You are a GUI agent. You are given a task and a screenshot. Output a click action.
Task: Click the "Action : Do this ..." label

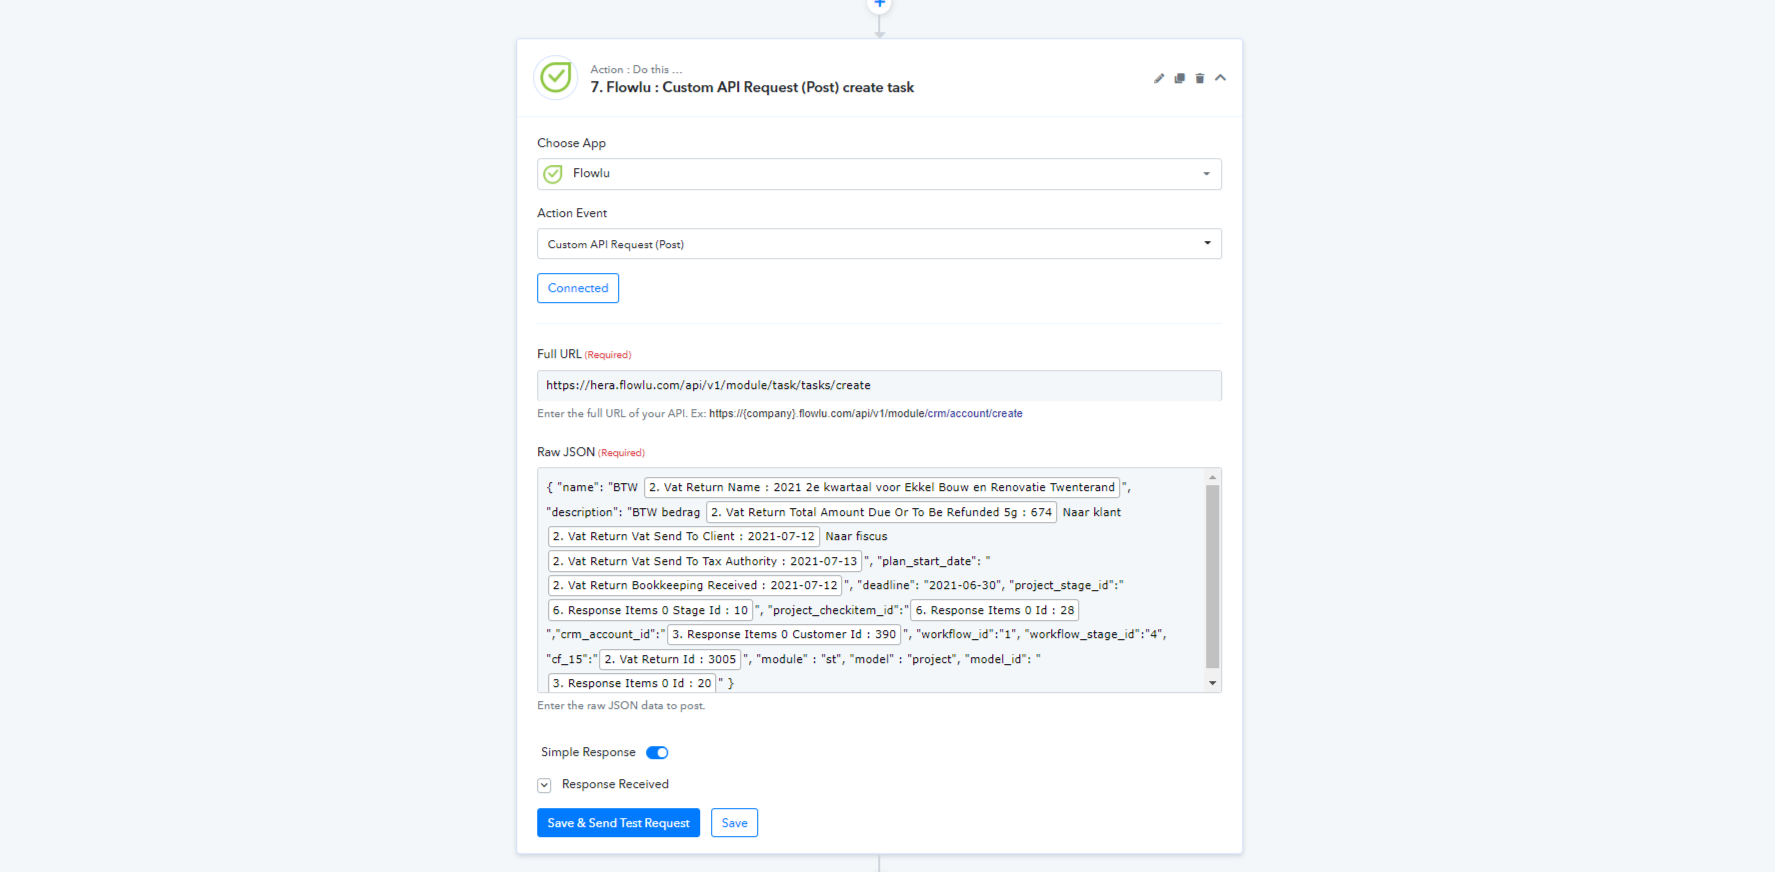[x=636, y=70]
